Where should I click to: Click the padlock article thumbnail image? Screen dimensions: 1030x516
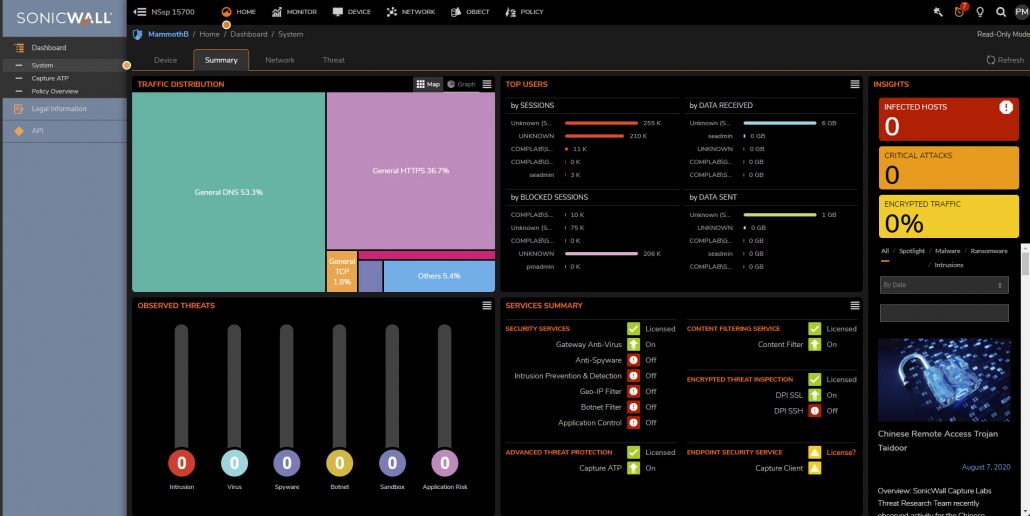click(x=944, y=379)
